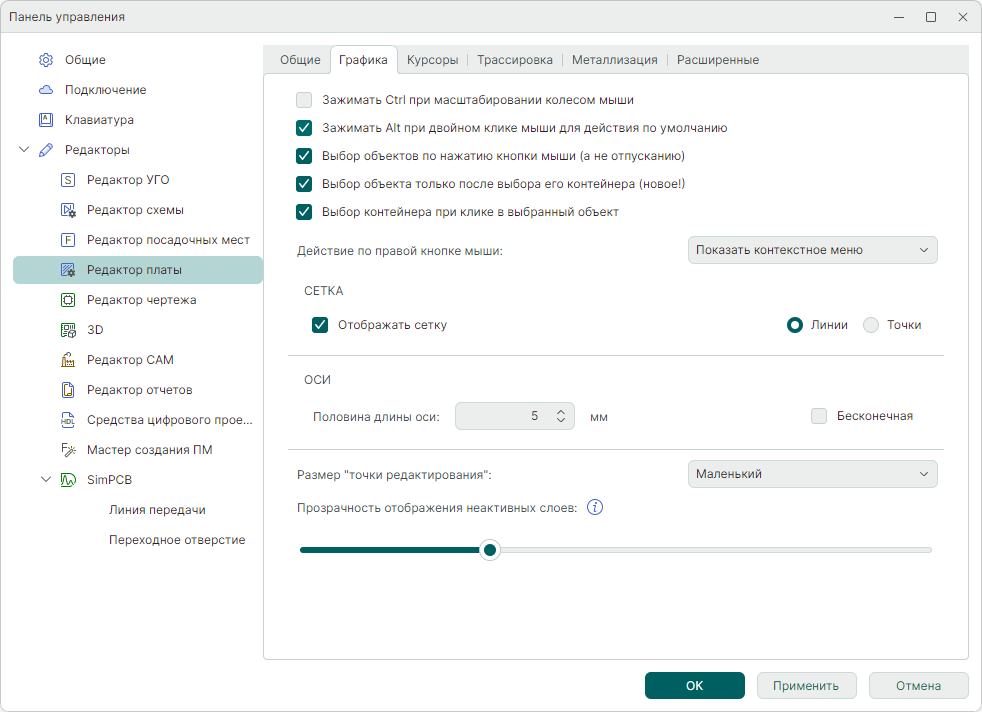Click the cloud icon for Подключение
982x712 pixels.
[46, 90]
